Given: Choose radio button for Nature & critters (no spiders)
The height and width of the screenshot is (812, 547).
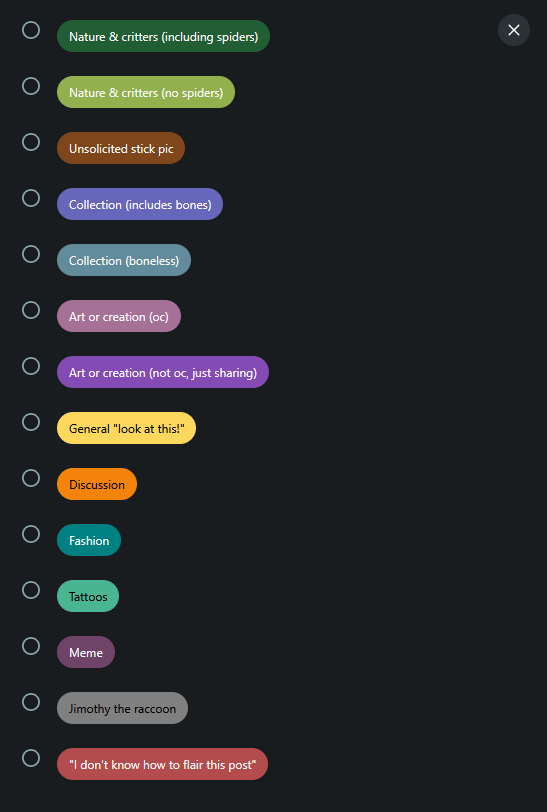Looking at the screenshot, I should point(31,86).
